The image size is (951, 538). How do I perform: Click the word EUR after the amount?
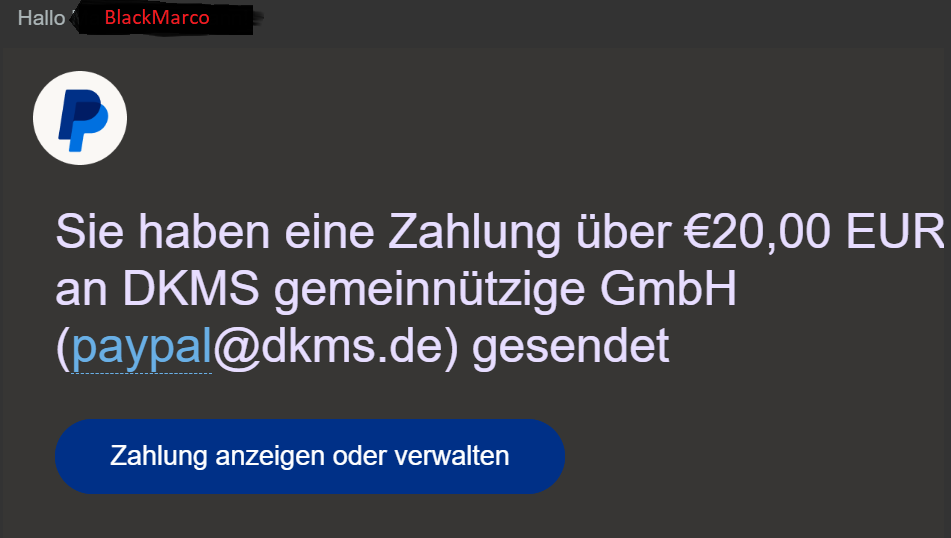[895, 232]
